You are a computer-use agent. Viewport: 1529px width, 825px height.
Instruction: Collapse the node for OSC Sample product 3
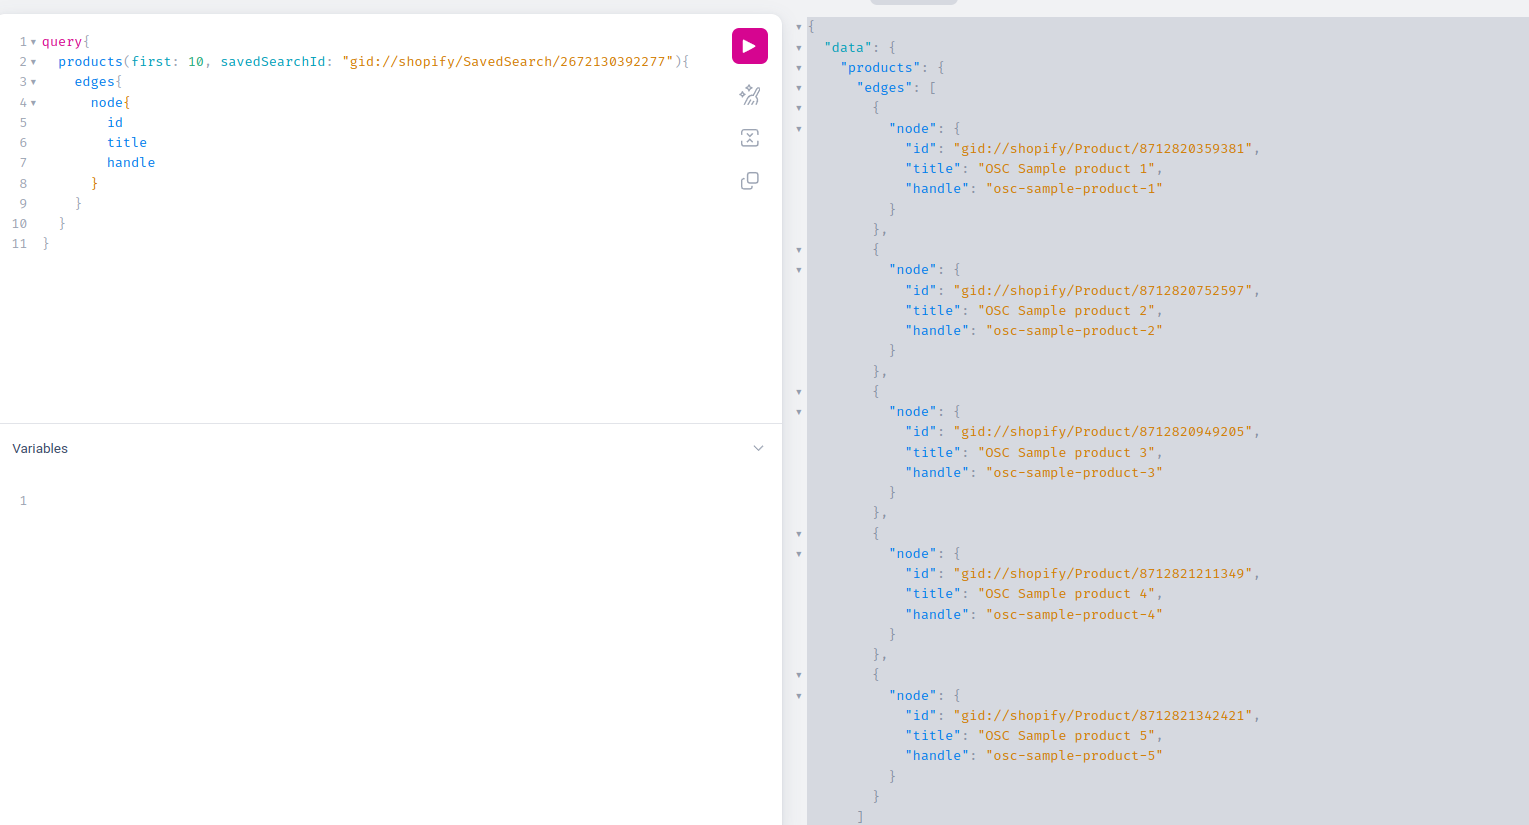click(x=798, y=412)
